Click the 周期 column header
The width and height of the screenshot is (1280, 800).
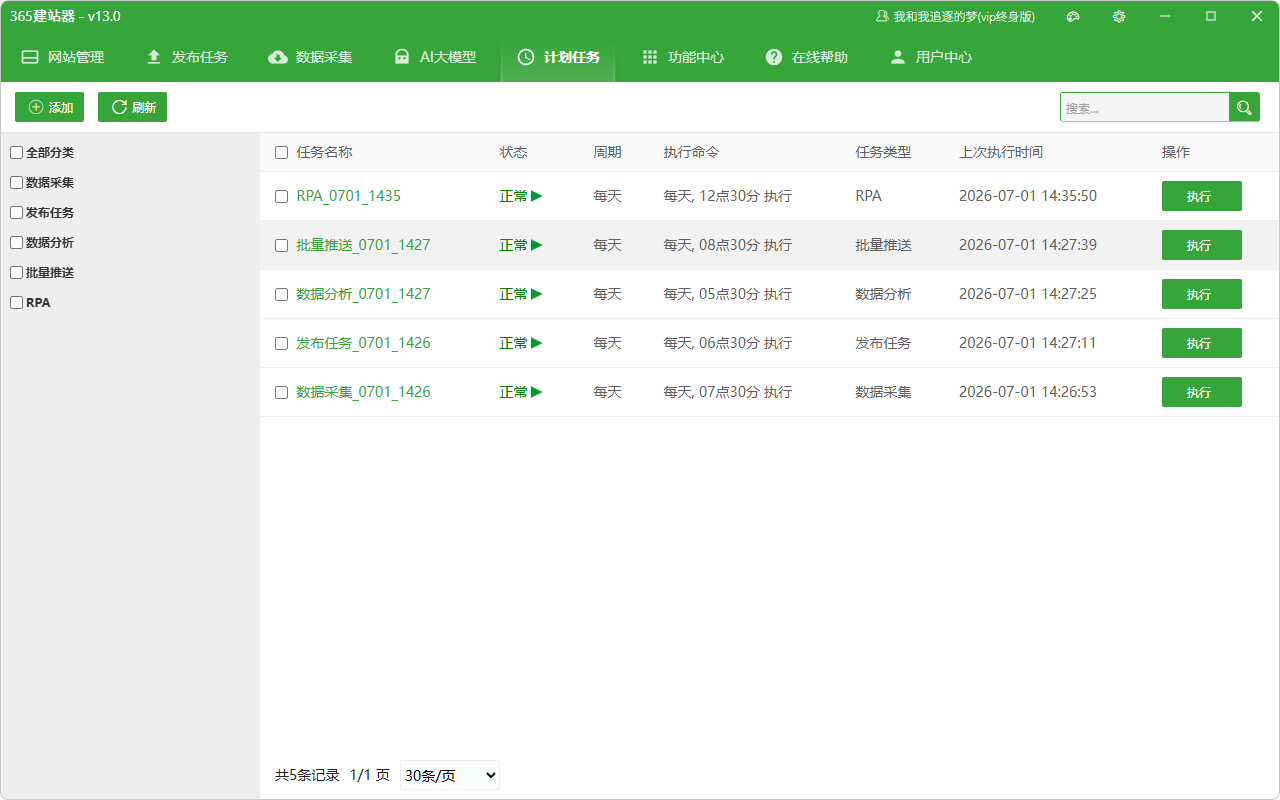click(x=607, y=152)
